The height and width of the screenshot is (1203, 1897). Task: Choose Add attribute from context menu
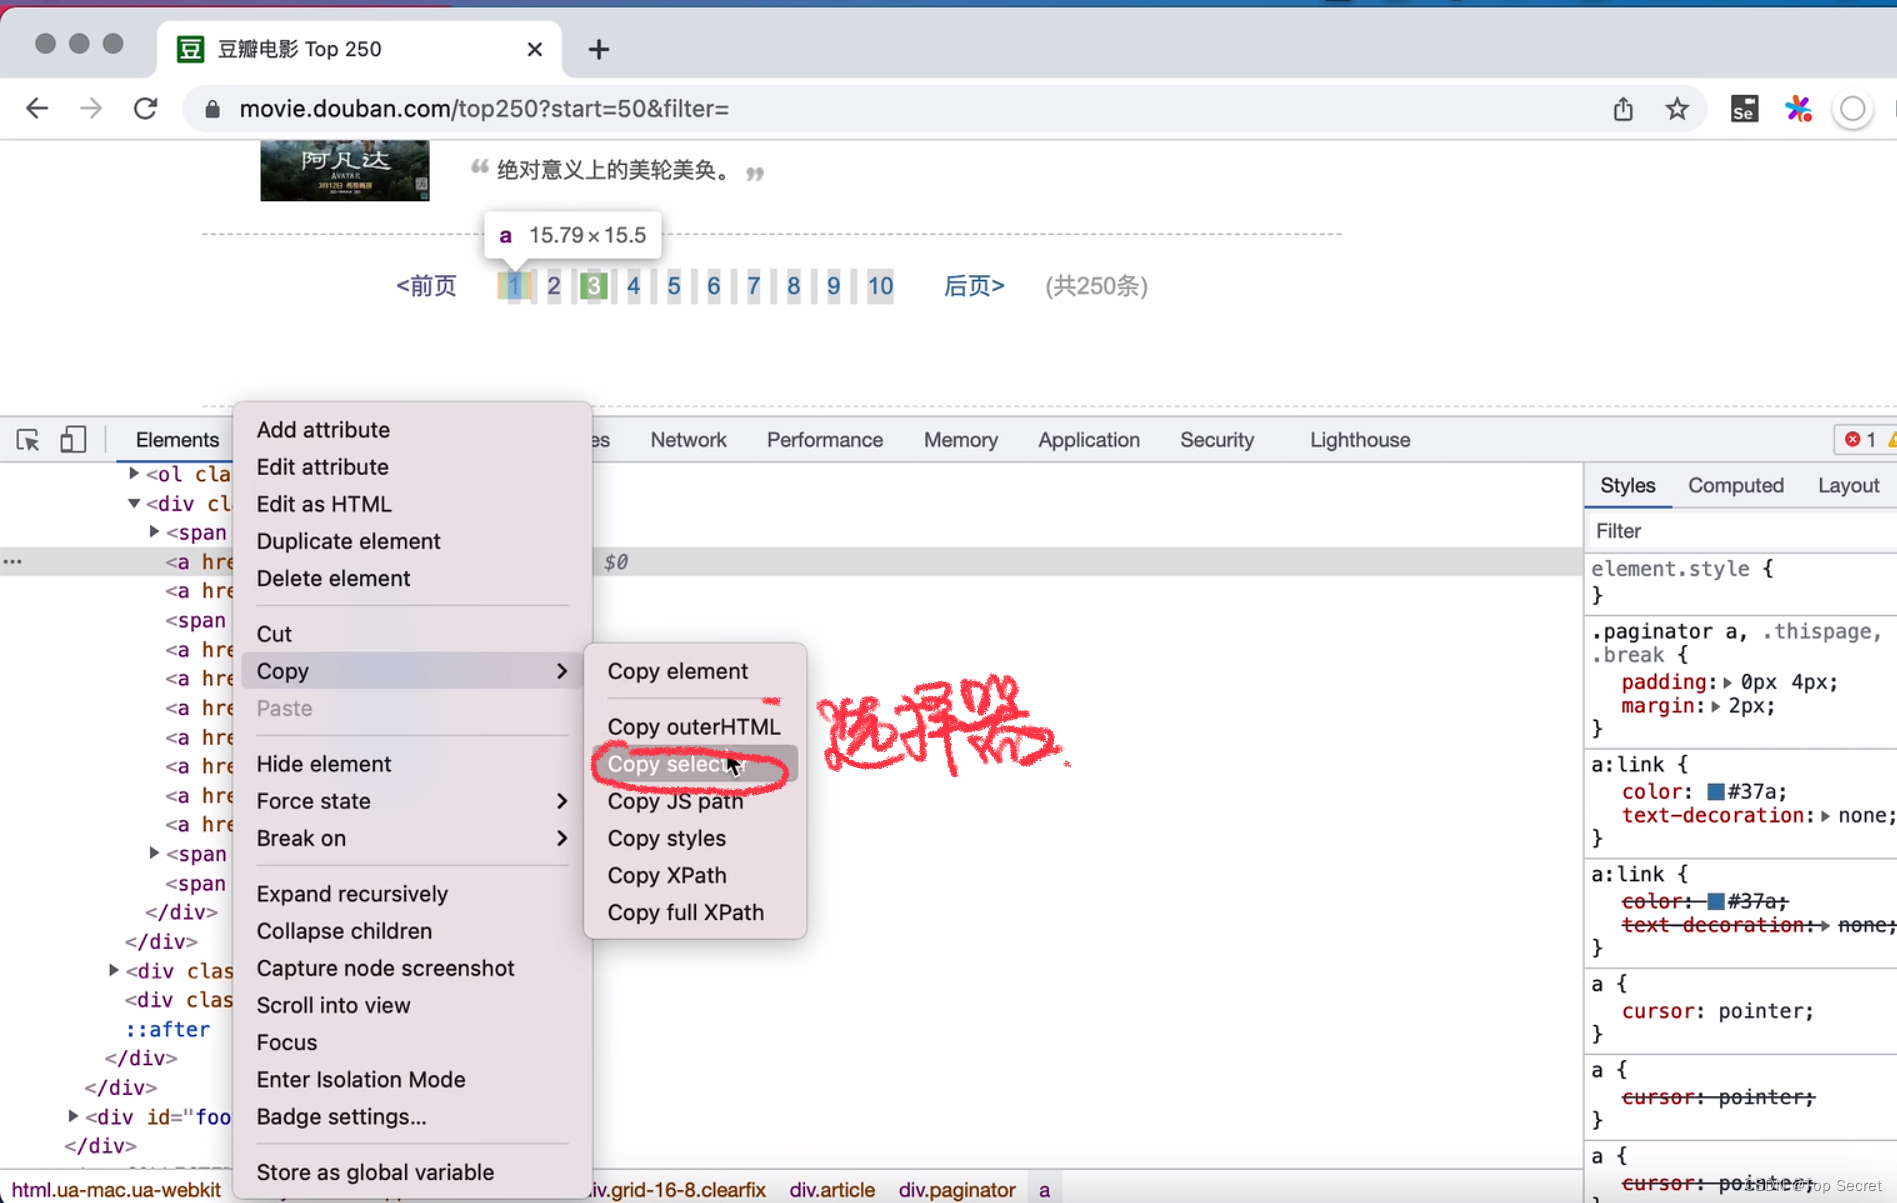323,430
